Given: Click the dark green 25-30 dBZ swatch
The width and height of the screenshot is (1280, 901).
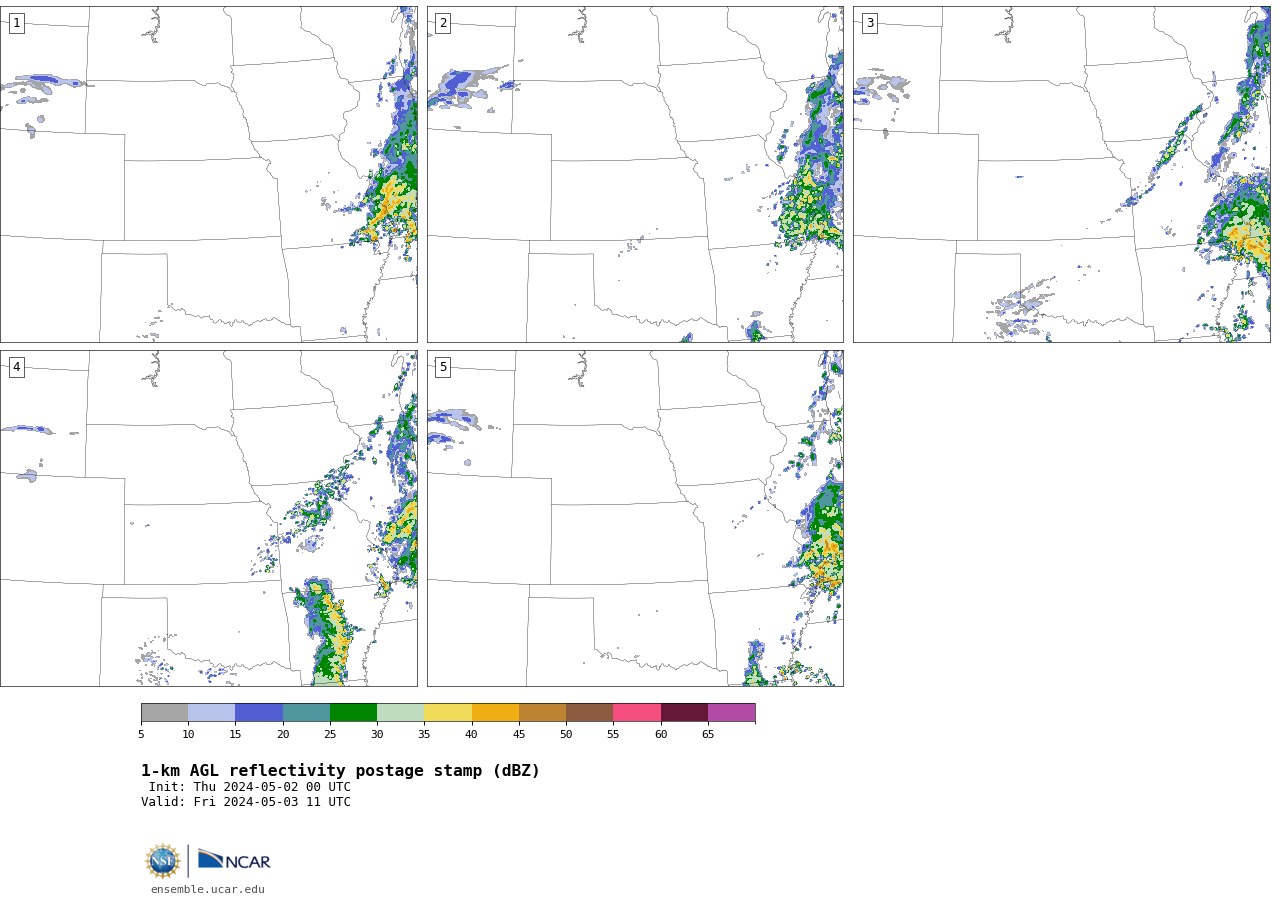Looking at the screenshot, I should pos(353,712).
